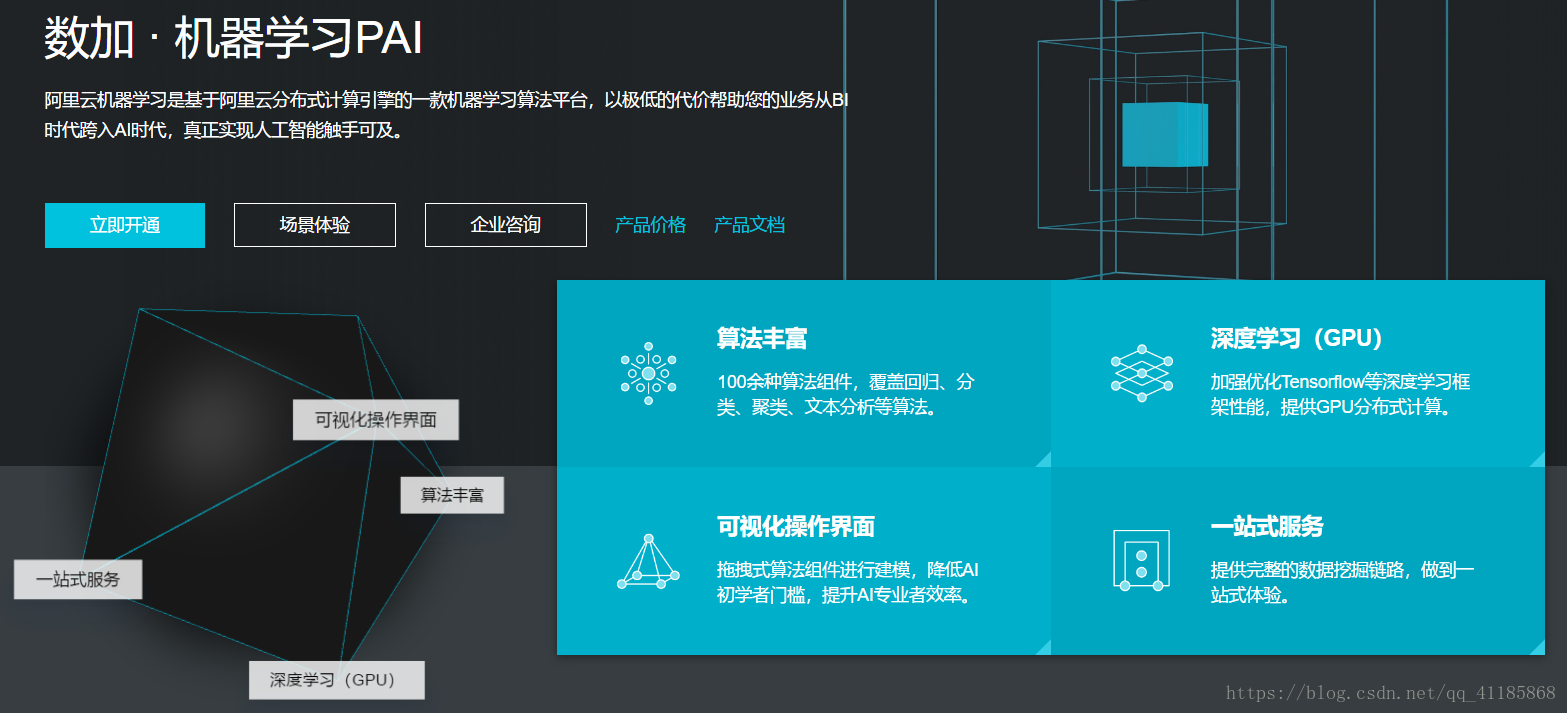Click the corner triangle of 深度学习 (GPU) card
Image resolution: width=1567 pixels, height=713 pixels.
1537,459
